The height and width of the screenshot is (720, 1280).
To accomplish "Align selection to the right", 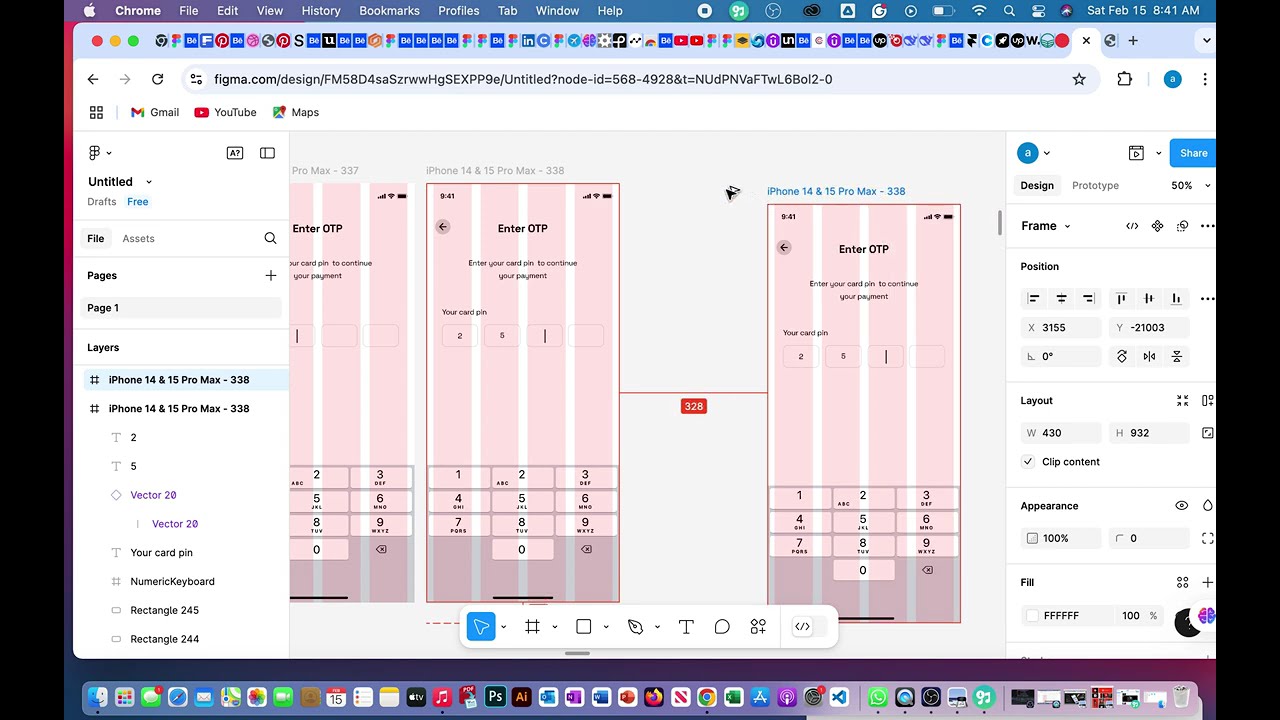I will click(x=1089, y=298).
